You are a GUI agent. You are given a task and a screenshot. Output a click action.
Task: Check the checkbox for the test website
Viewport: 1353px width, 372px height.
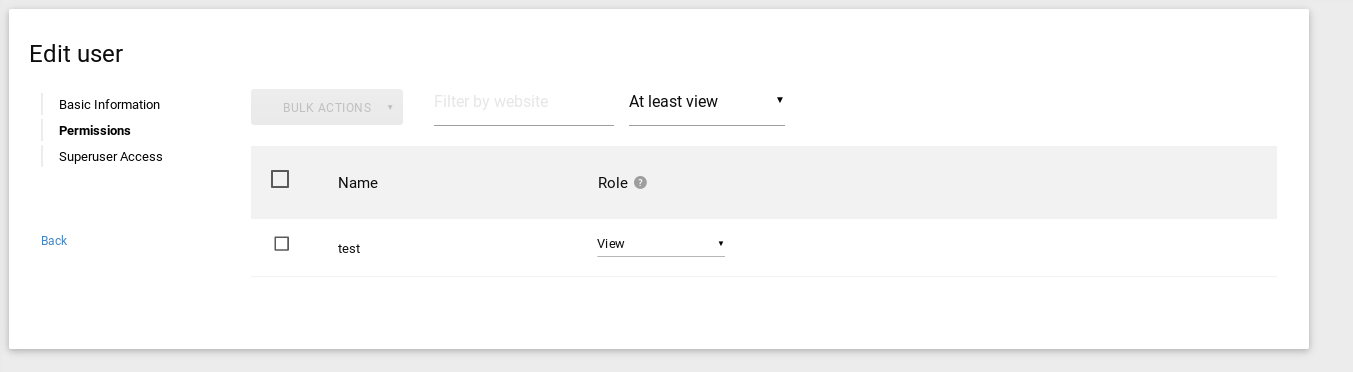[281, 244]
